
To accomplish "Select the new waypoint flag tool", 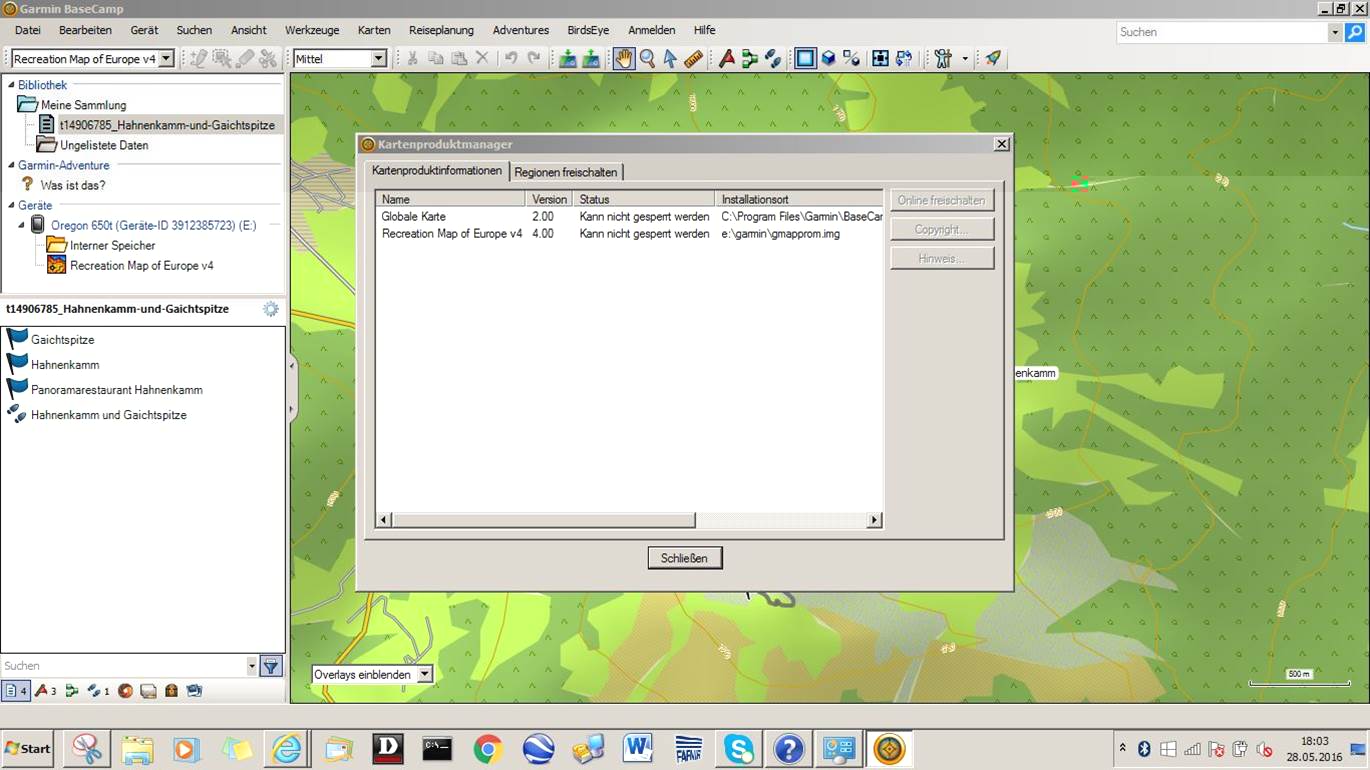I will (x=726, y=59).
